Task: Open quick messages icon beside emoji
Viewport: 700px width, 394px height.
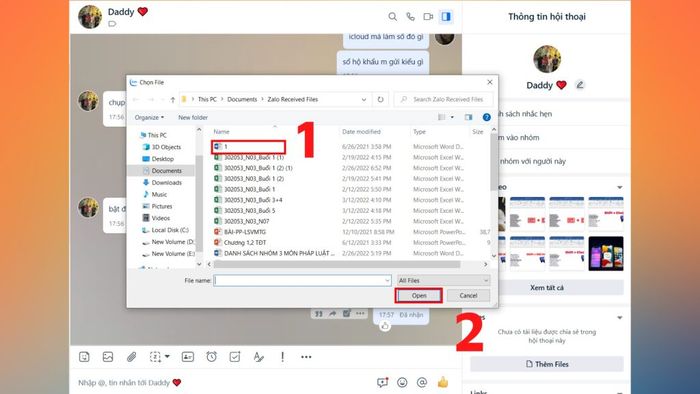Action: point(383,382)
